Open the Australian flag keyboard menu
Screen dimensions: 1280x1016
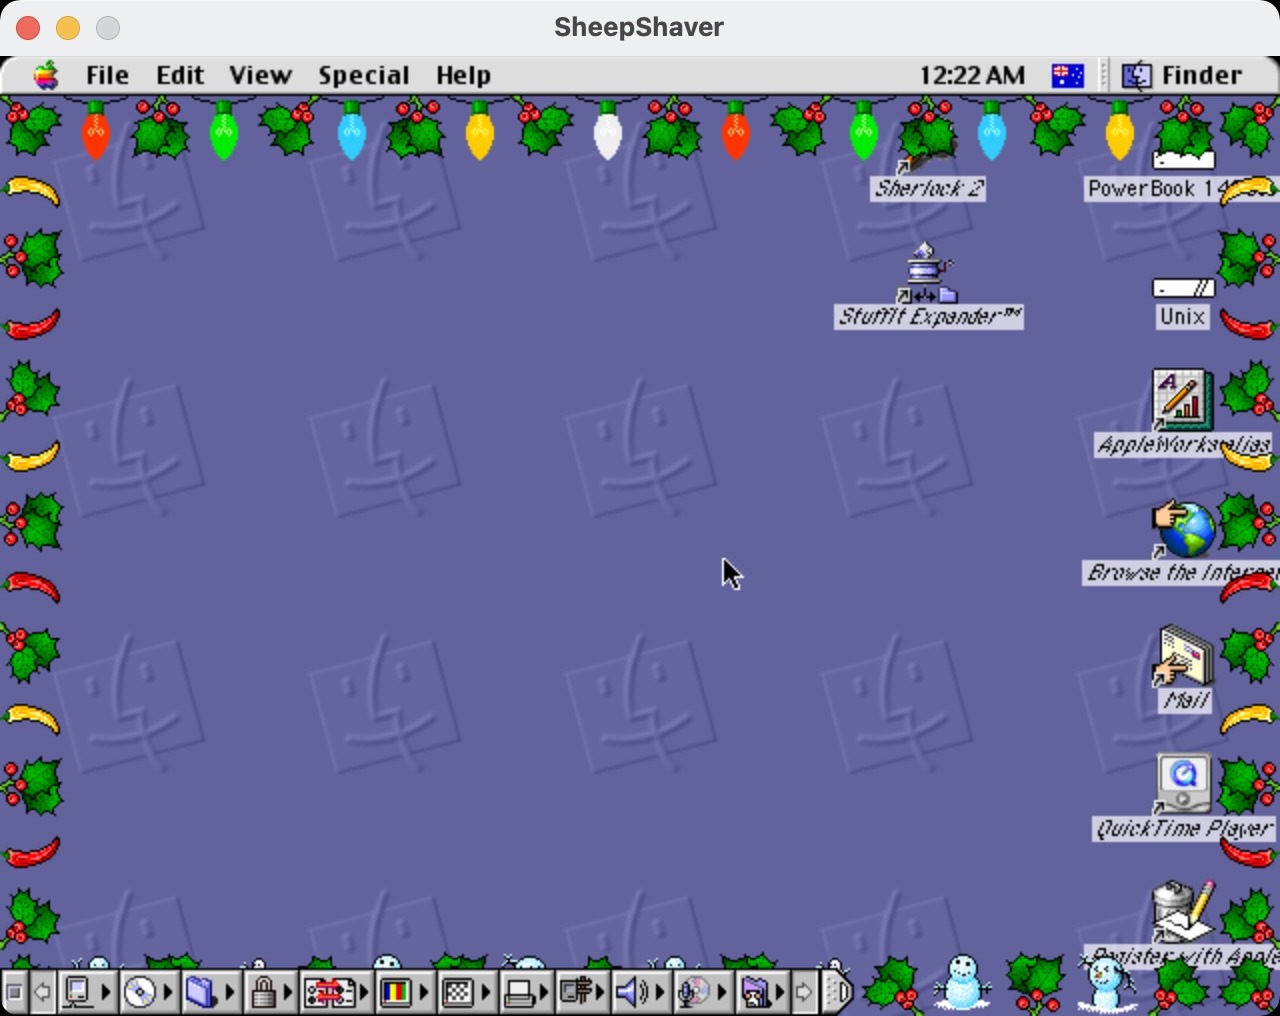pos(1067,75)
